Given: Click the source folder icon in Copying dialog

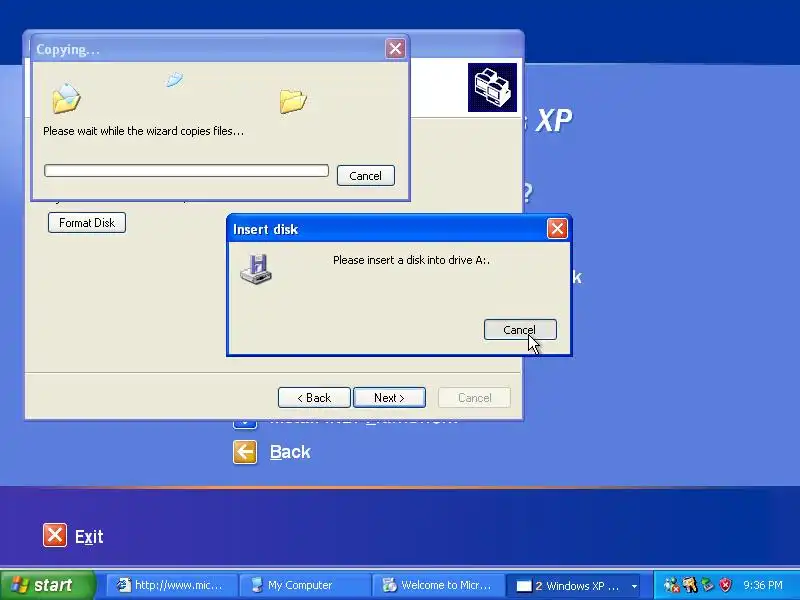Looking at the screenshot, I should tap(66, 98).
